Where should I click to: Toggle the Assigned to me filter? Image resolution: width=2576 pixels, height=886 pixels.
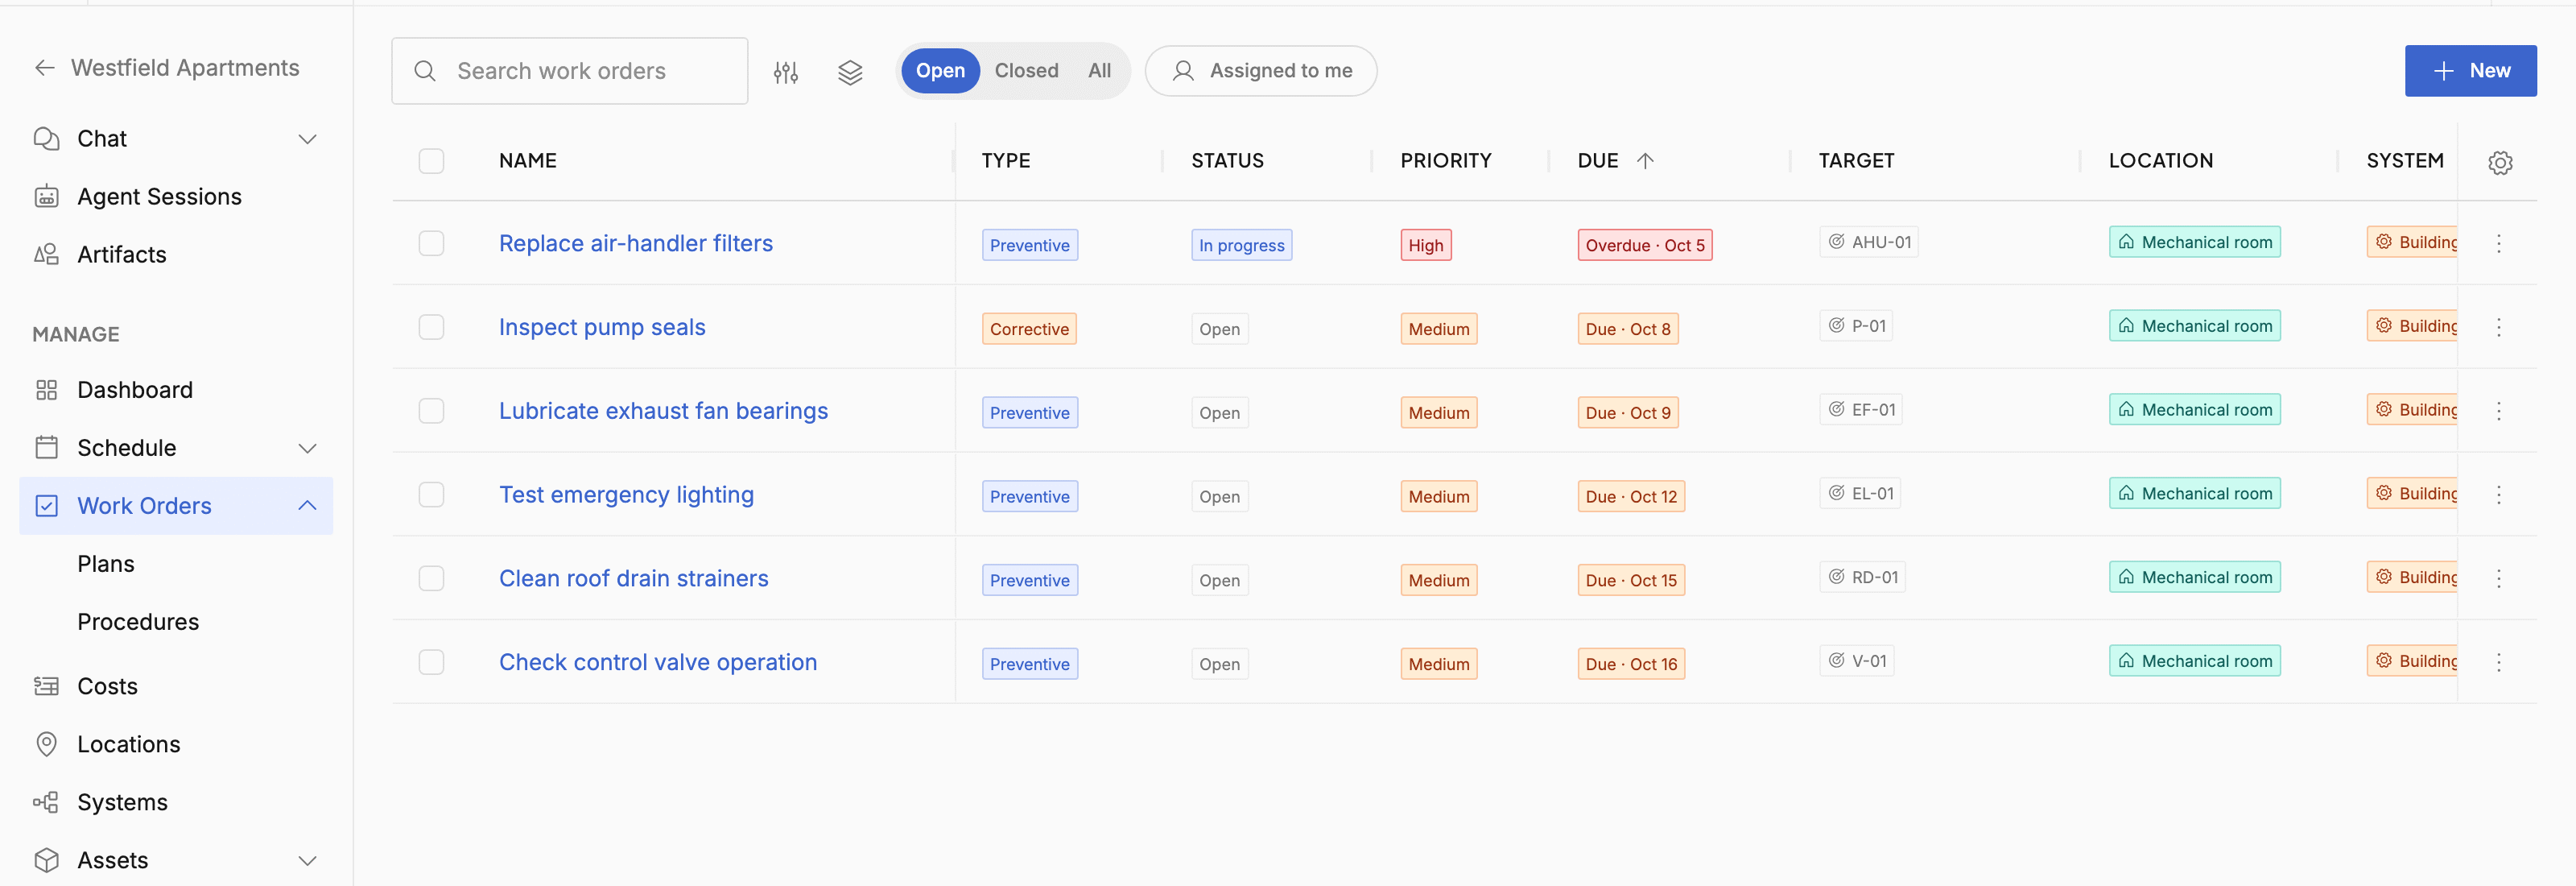point(1260,71)
